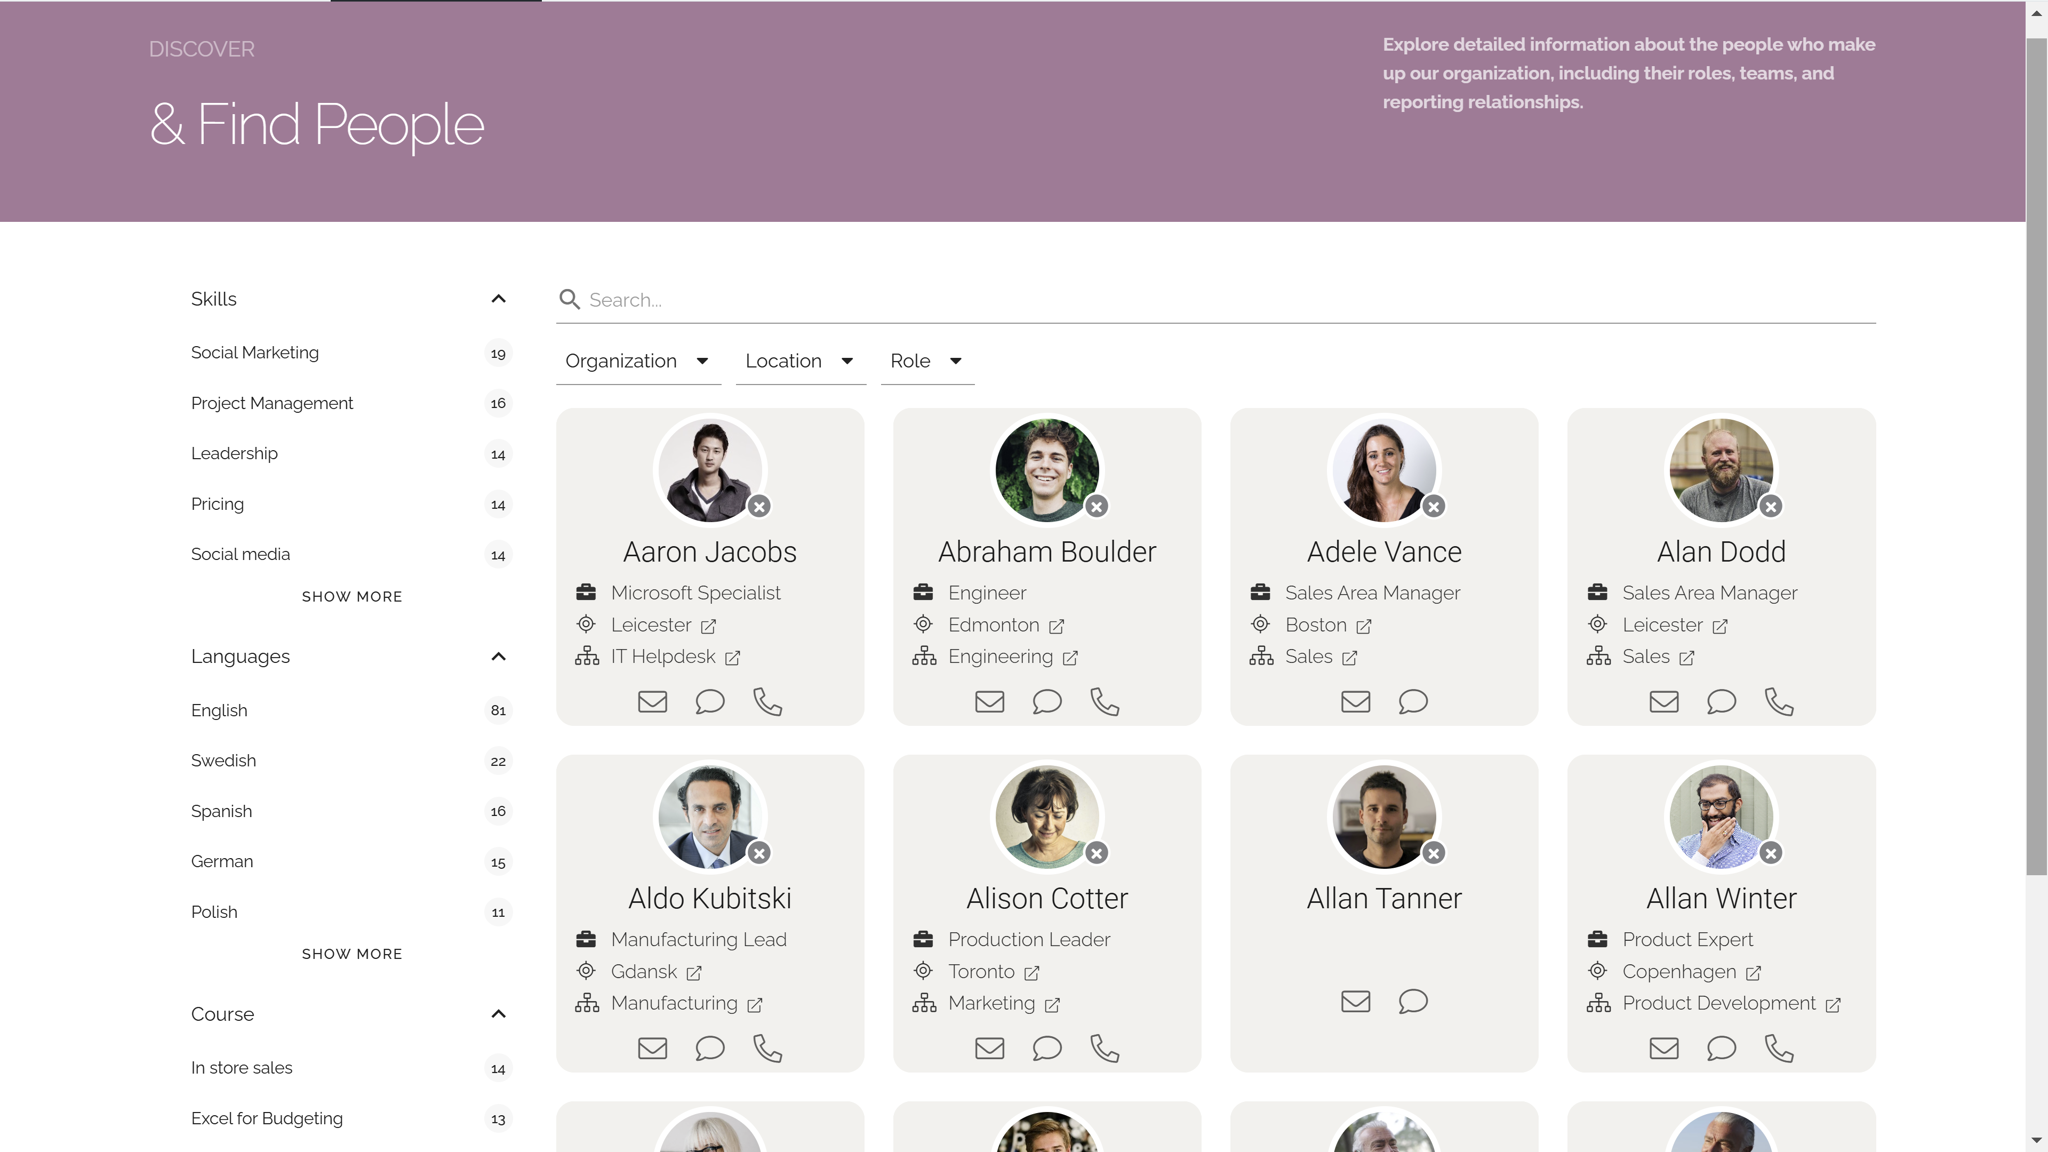Call Abraham Boulder
The height and width of the screenshot is (1152, 2048).
point(1105,702)
